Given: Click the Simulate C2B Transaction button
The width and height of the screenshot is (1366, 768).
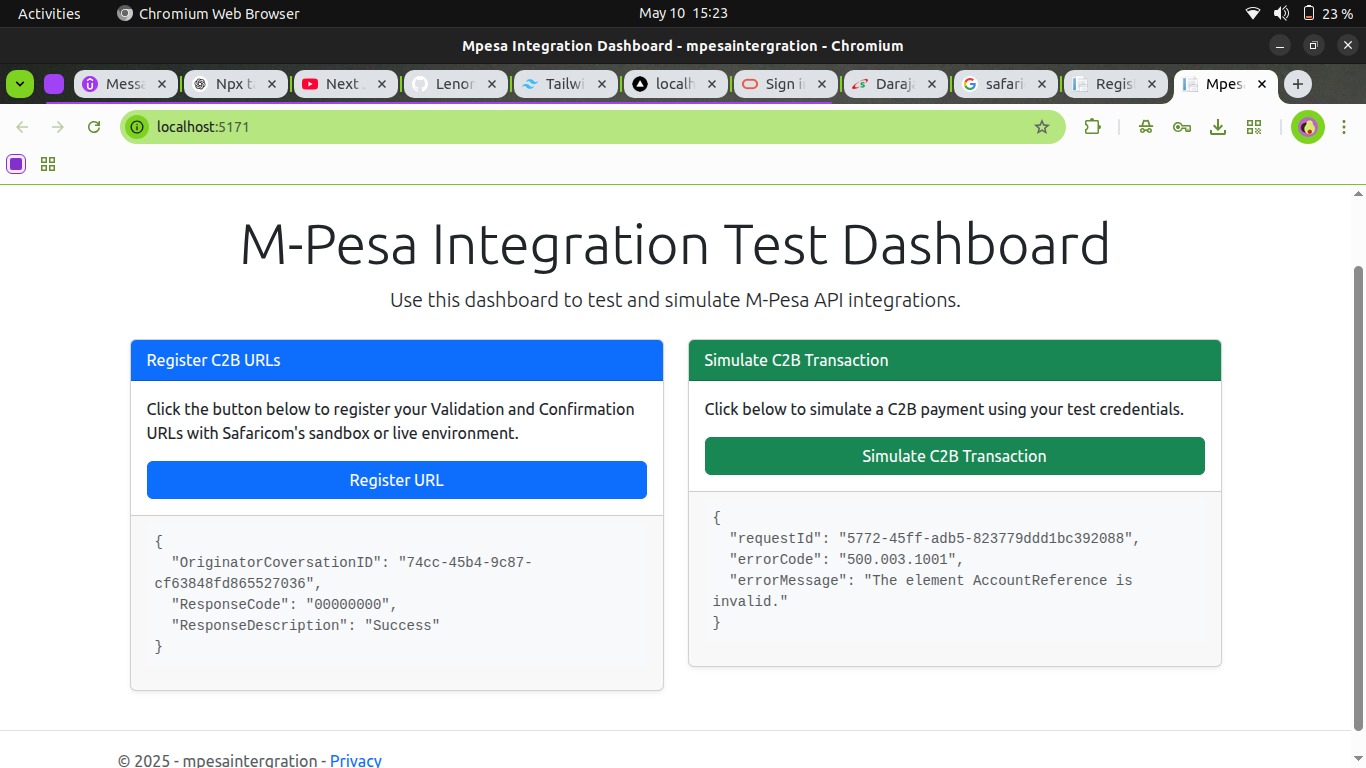Looking at the screenshot, I should point(954,456).
